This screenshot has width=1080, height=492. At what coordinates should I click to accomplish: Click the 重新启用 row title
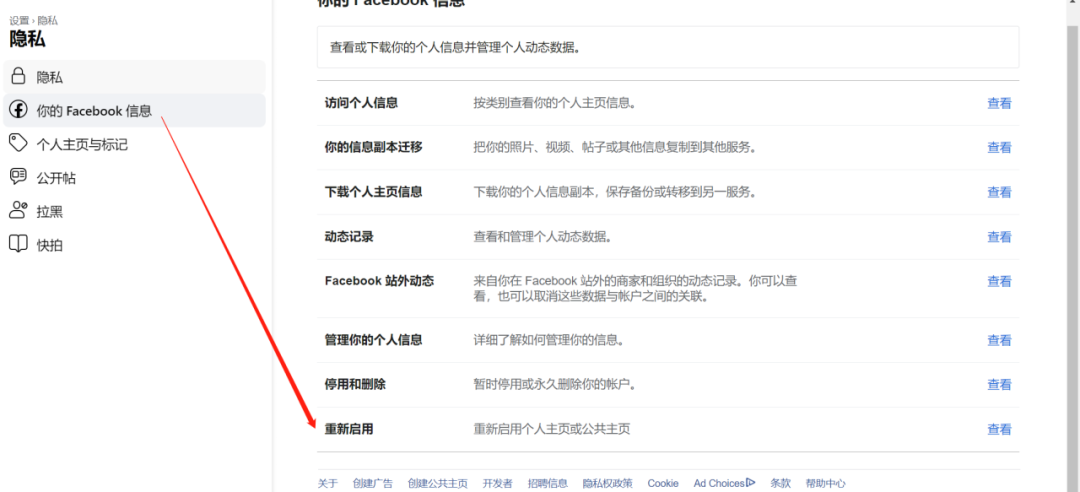(349, 429)
